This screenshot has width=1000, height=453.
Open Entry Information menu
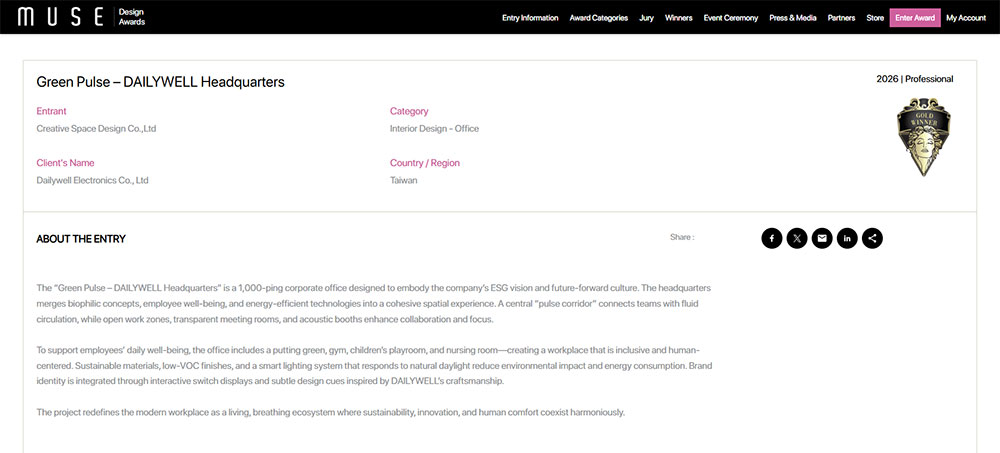(530, 18)
